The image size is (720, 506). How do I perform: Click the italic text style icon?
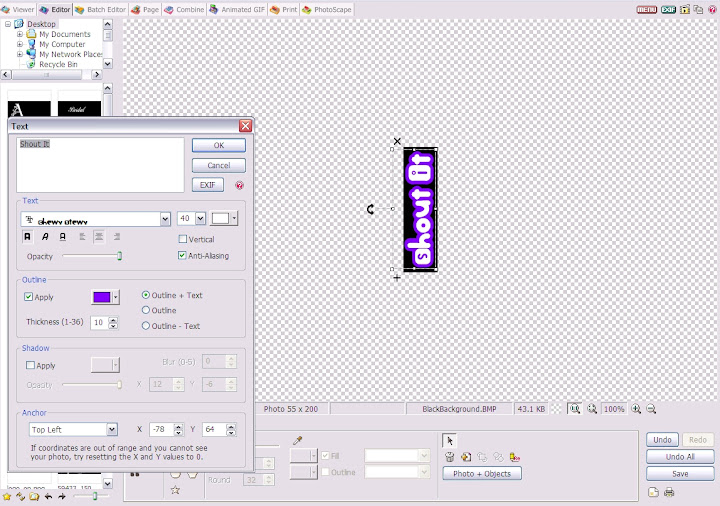point(45,237)
